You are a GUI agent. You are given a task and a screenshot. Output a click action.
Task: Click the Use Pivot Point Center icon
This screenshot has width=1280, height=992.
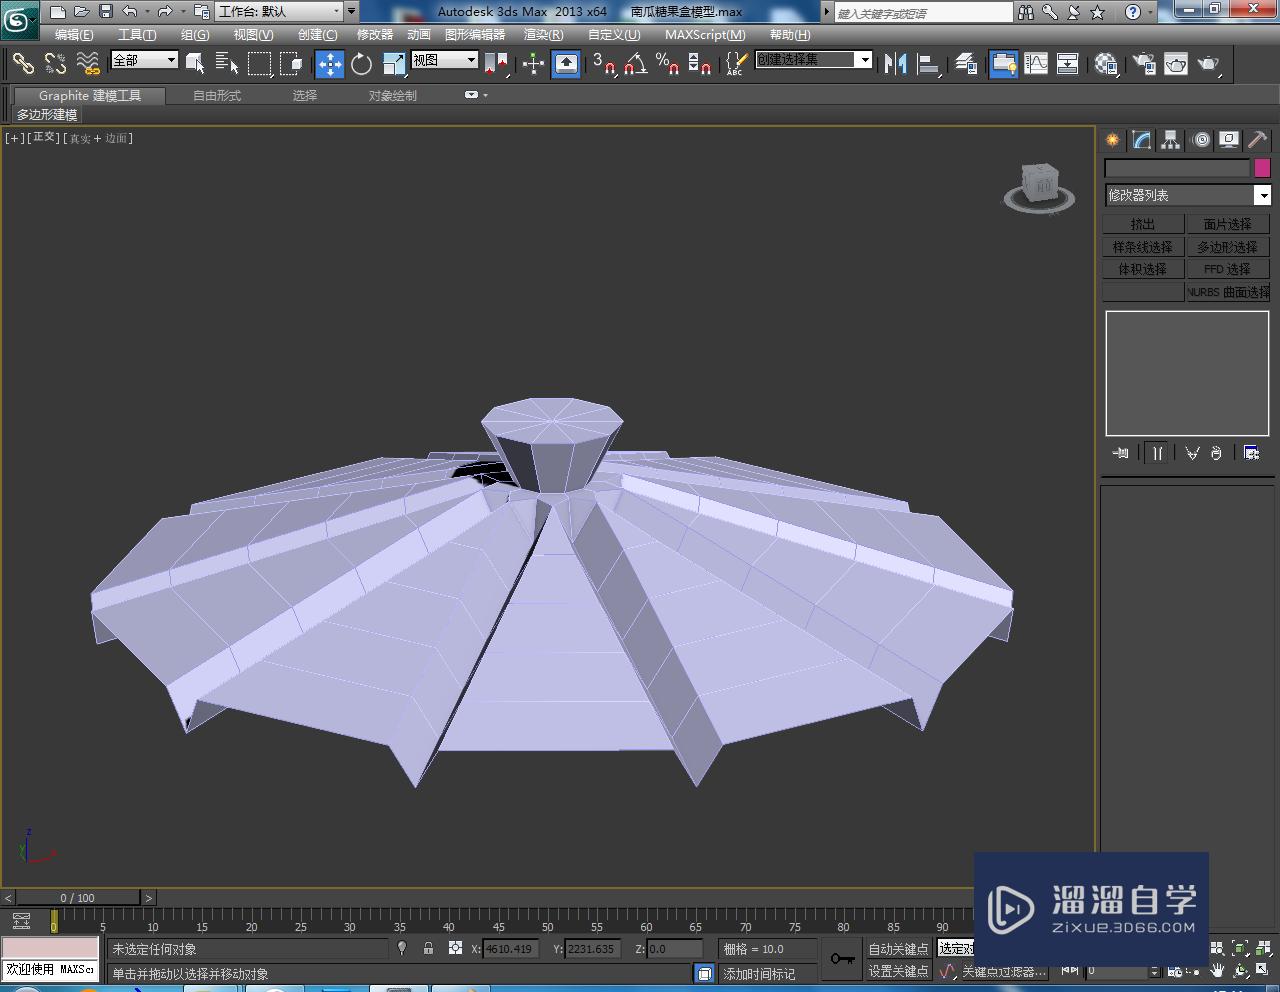coord(496,64)
